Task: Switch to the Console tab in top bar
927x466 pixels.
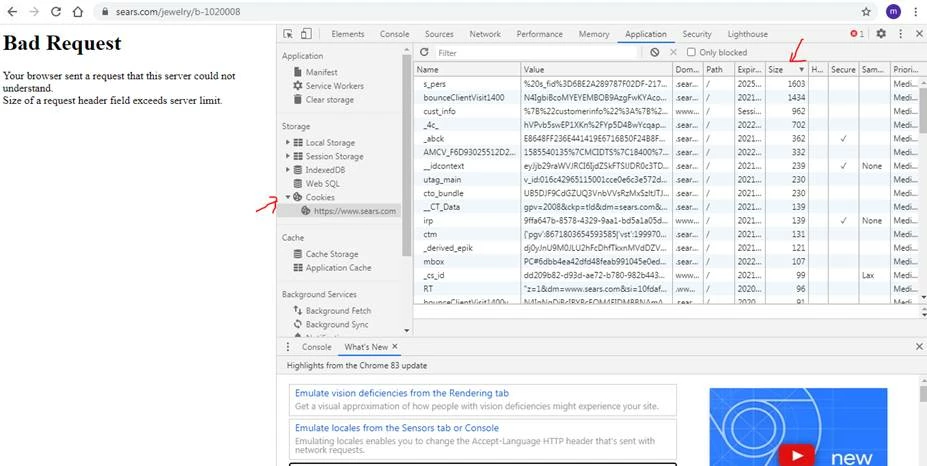Action: (x=394, y=34)
